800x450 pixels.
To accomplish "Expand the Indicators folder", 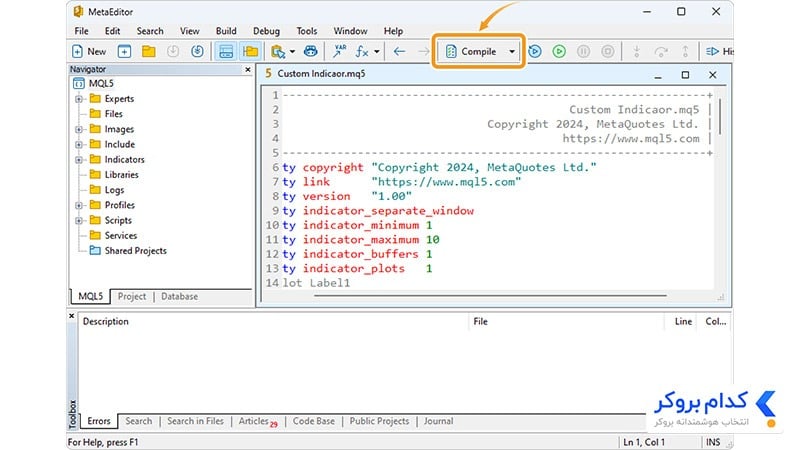I will pos(79,160).
